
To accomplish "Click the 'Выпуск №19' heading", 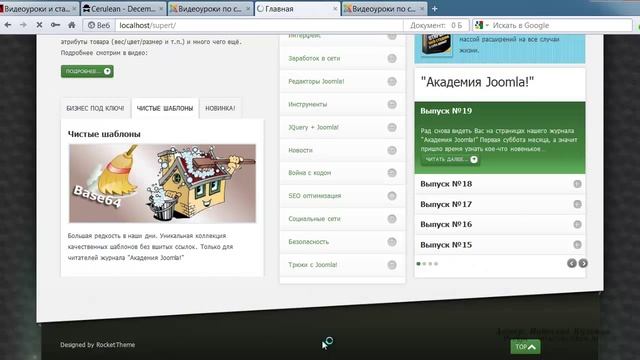I will (x=446, y=111).
